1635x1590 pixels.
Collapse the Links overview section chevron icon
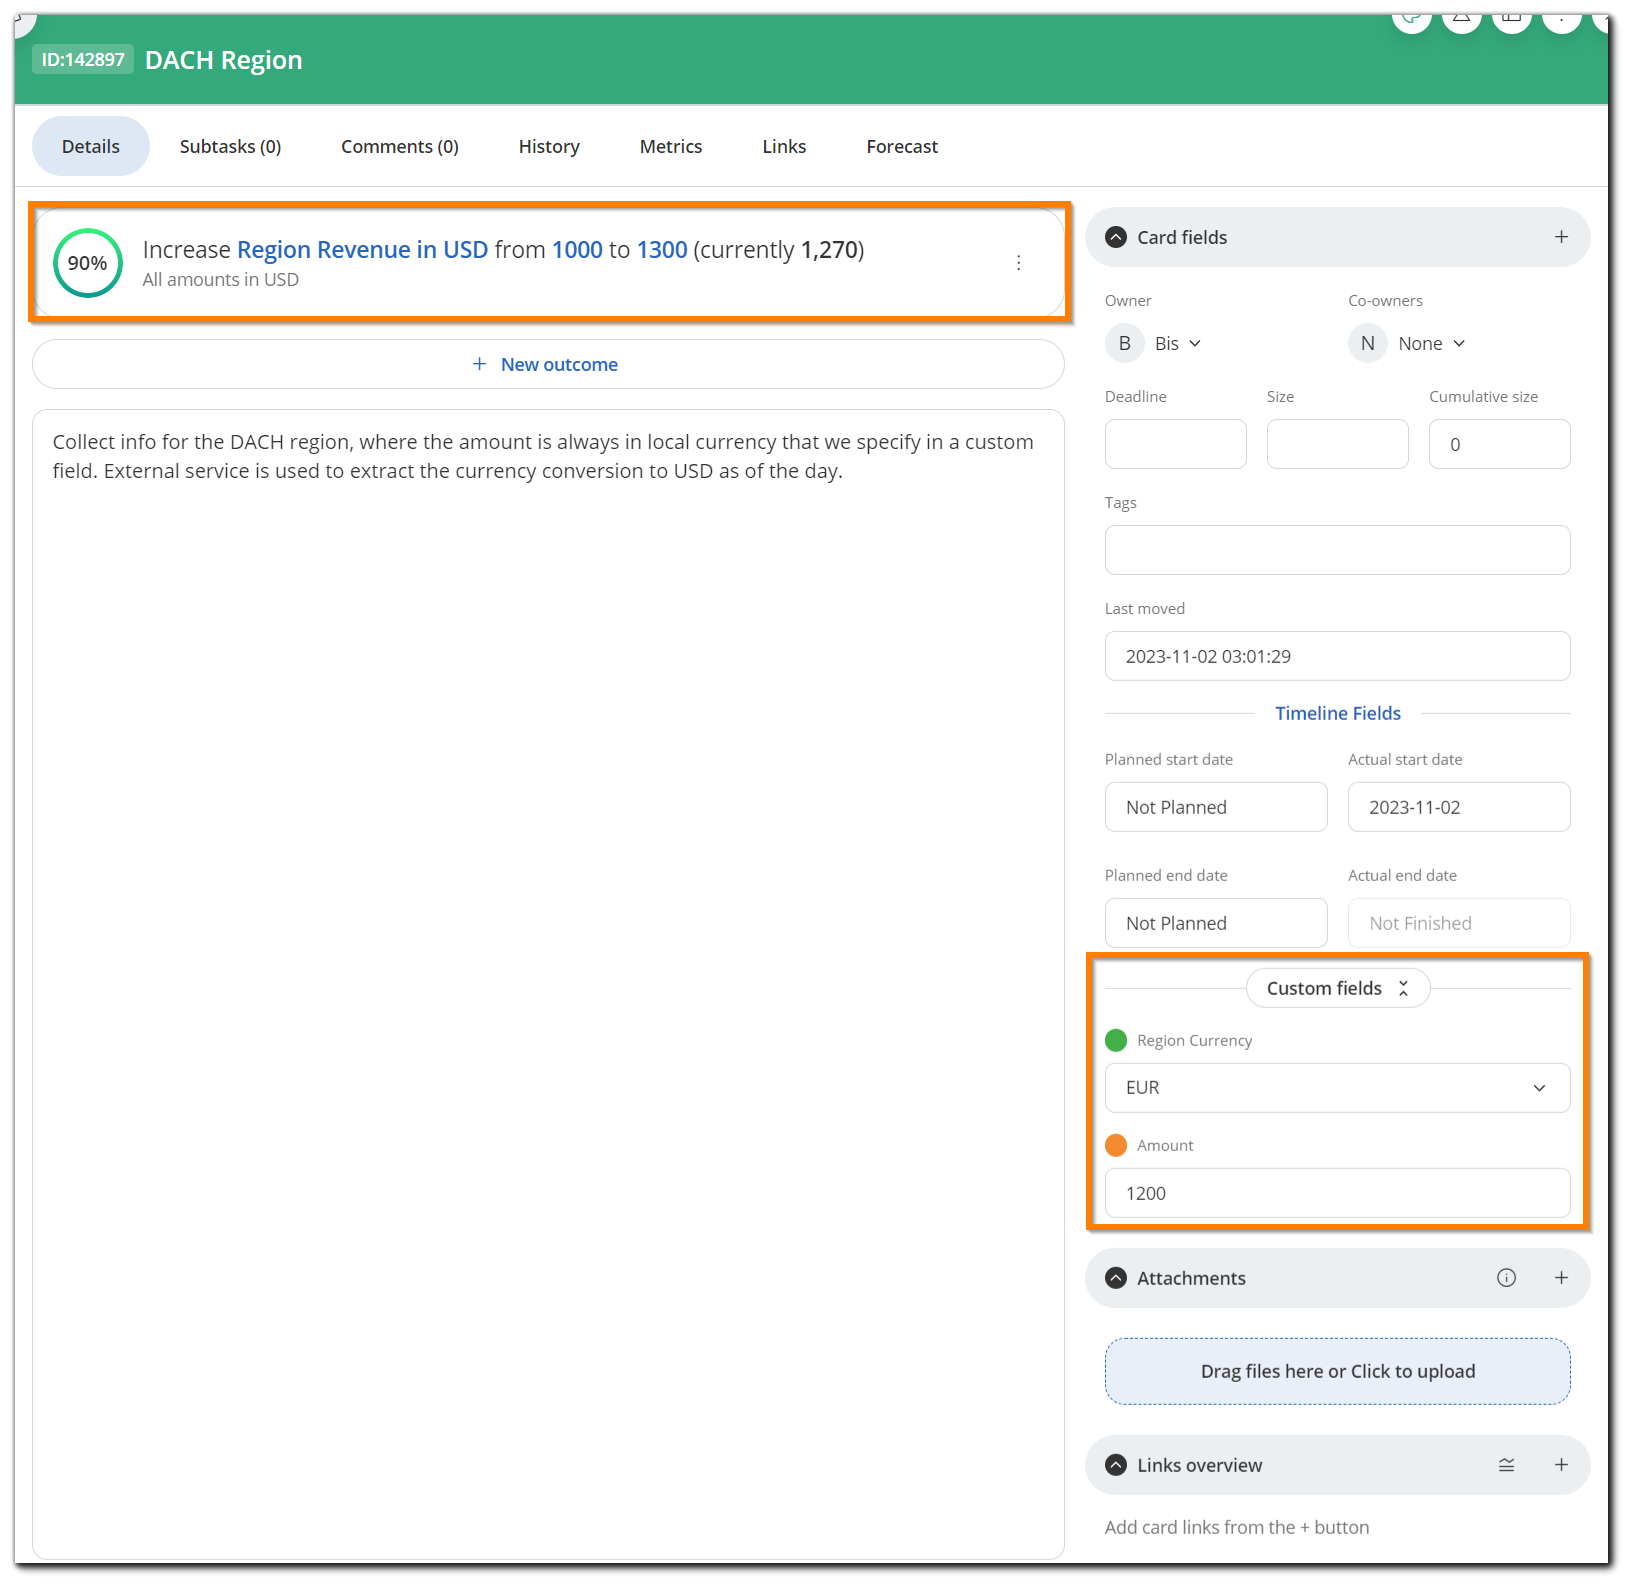tap(1116, 1465)
